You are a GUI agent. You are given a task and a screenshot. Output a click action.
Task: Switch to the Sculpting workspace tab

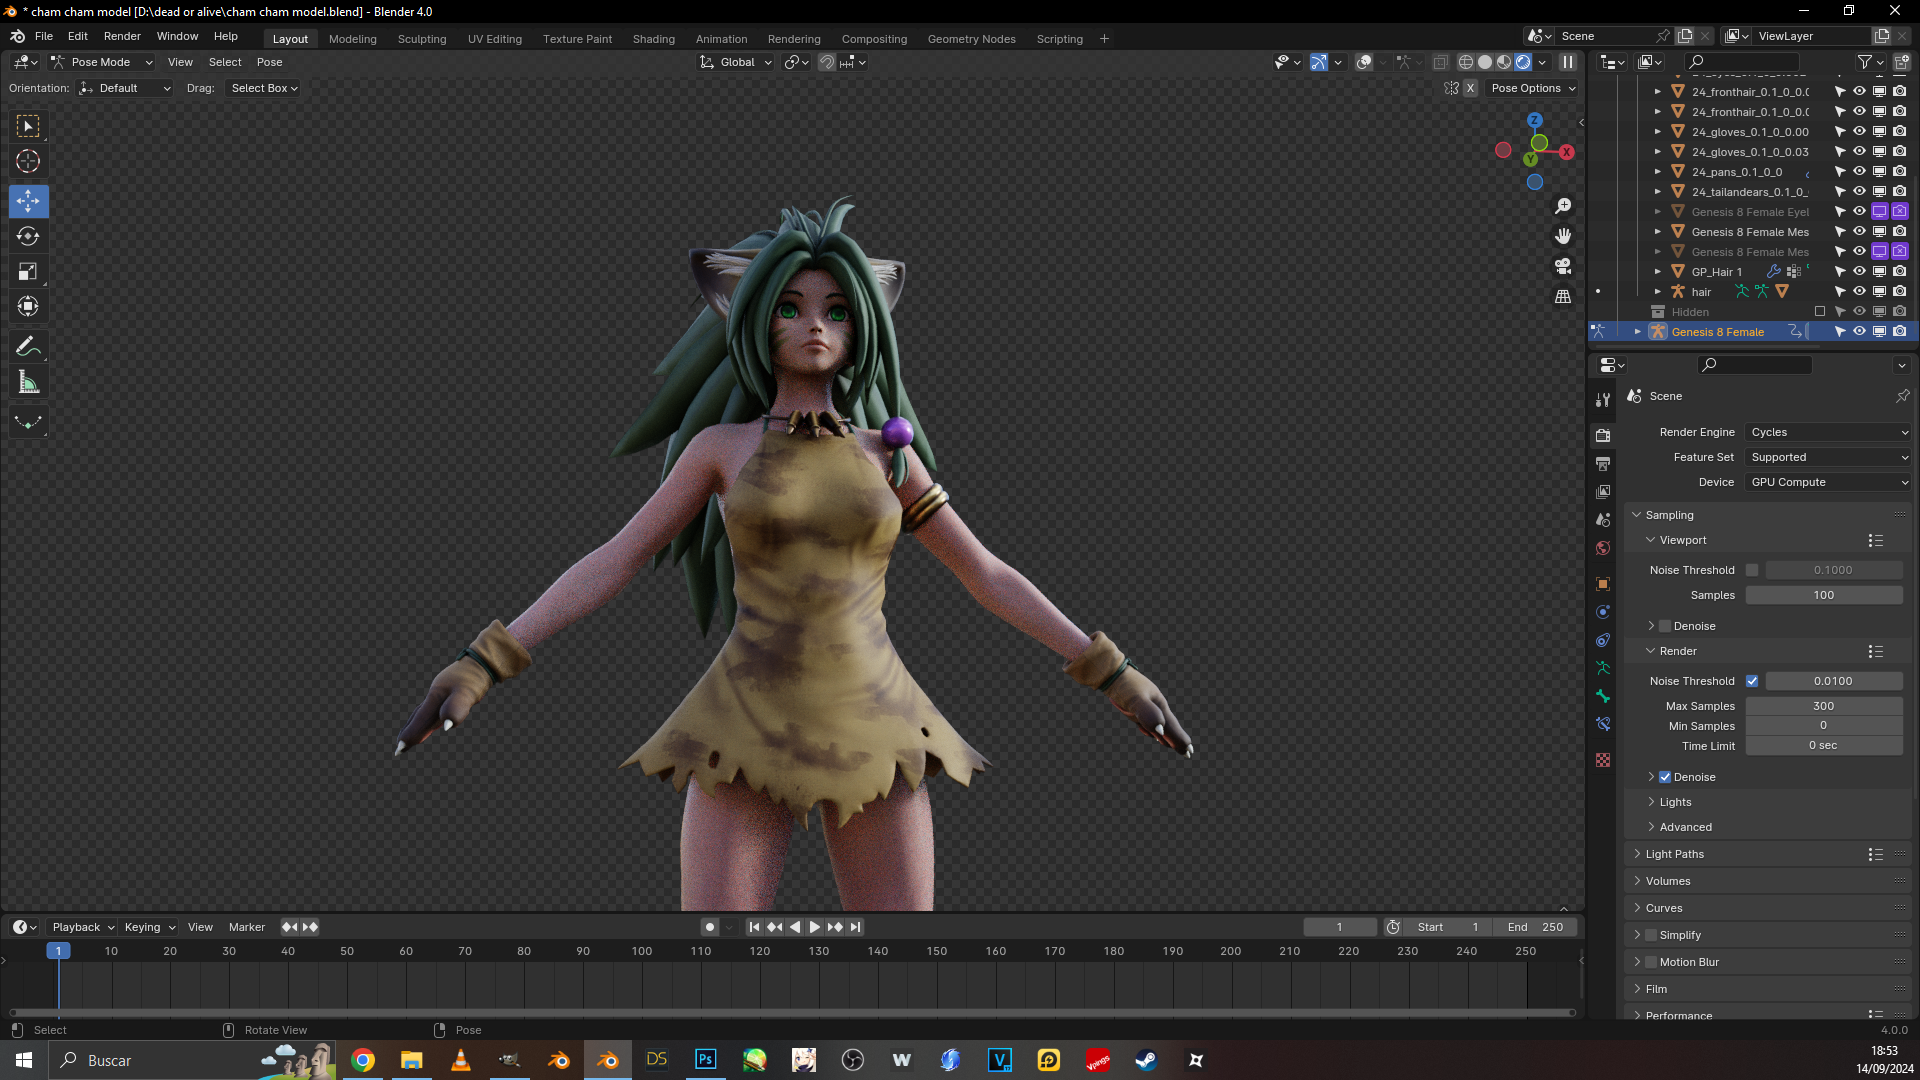point(422,39)
